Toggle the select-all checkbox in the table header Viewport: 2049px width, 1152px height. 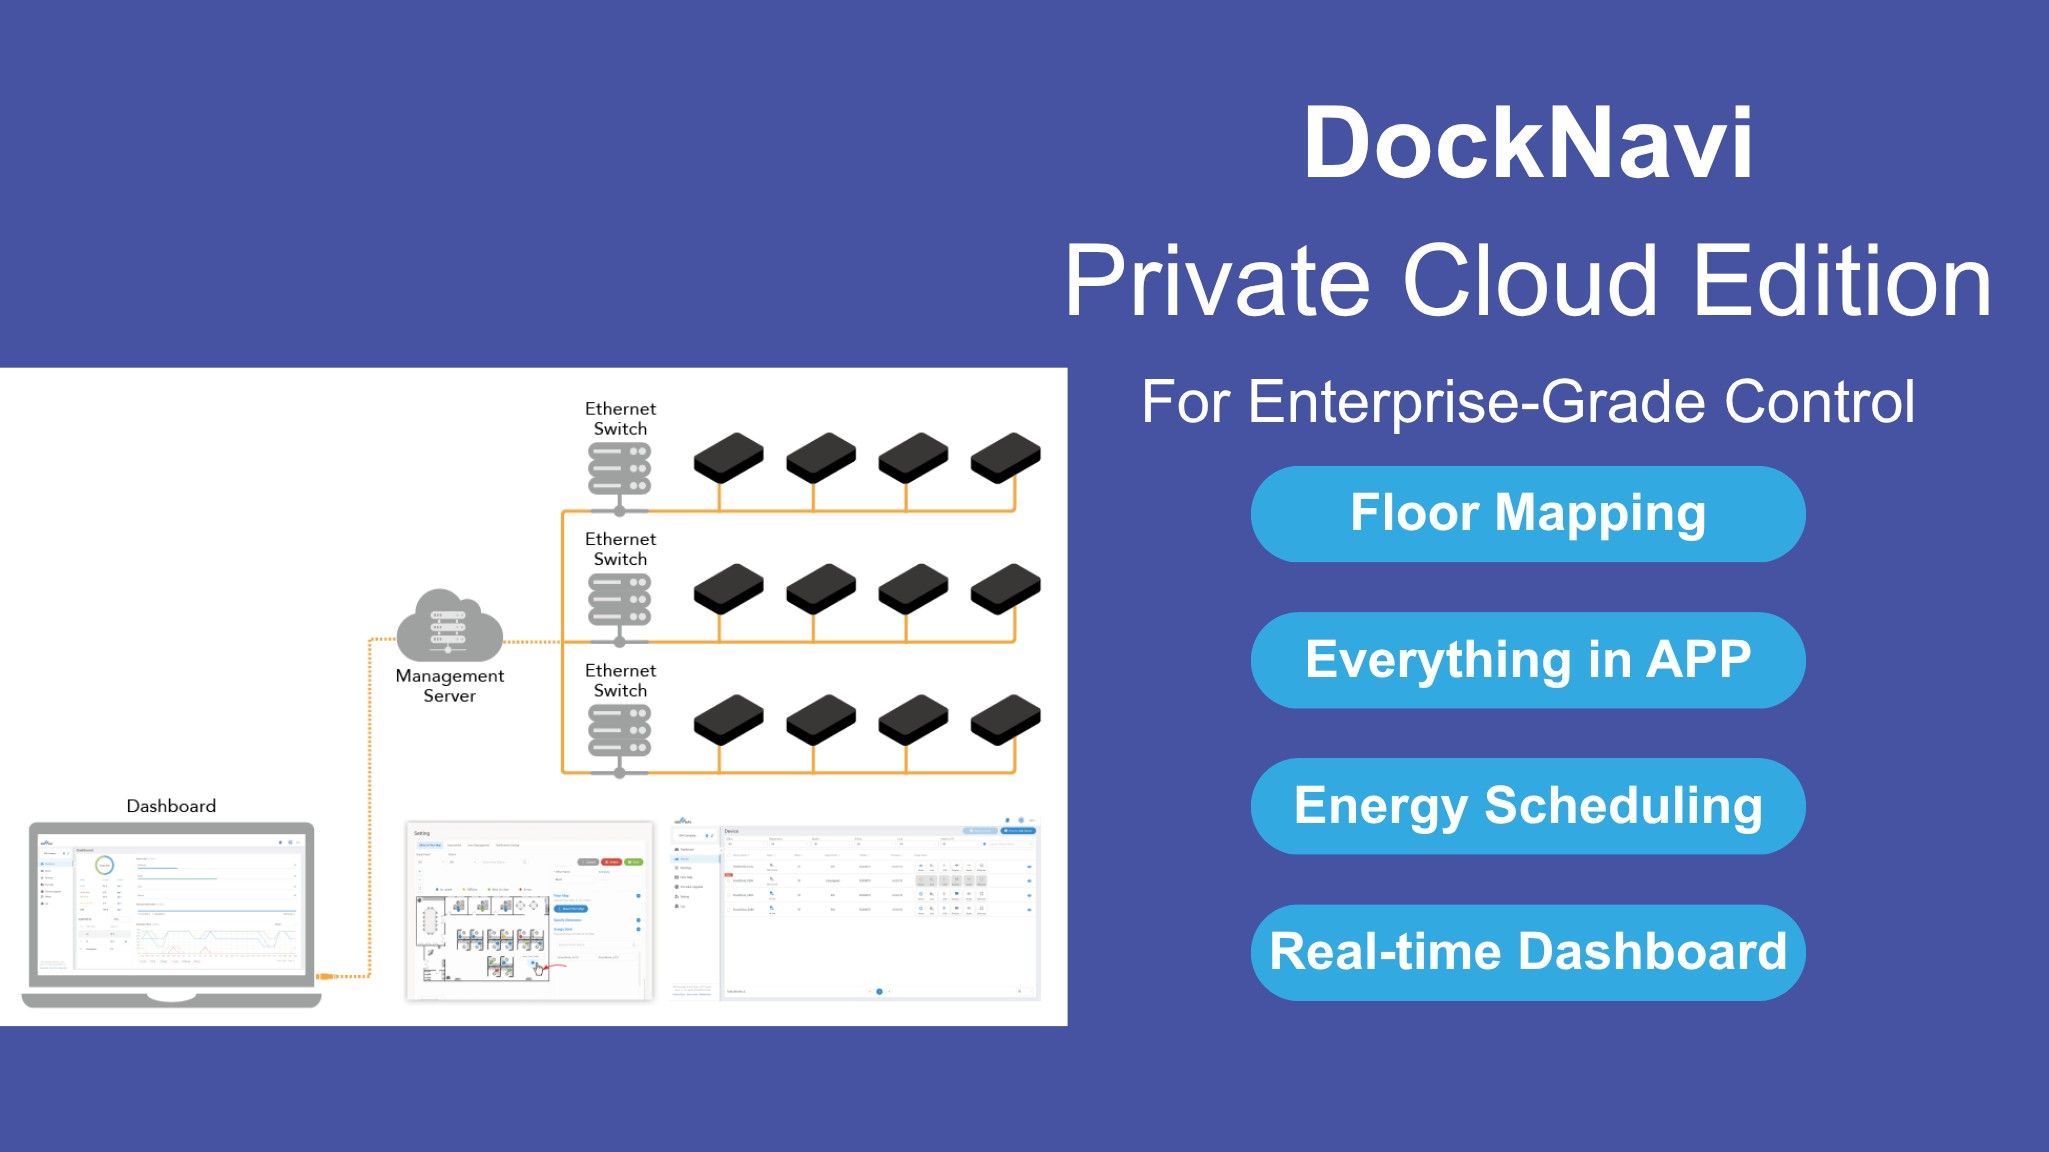730,855
